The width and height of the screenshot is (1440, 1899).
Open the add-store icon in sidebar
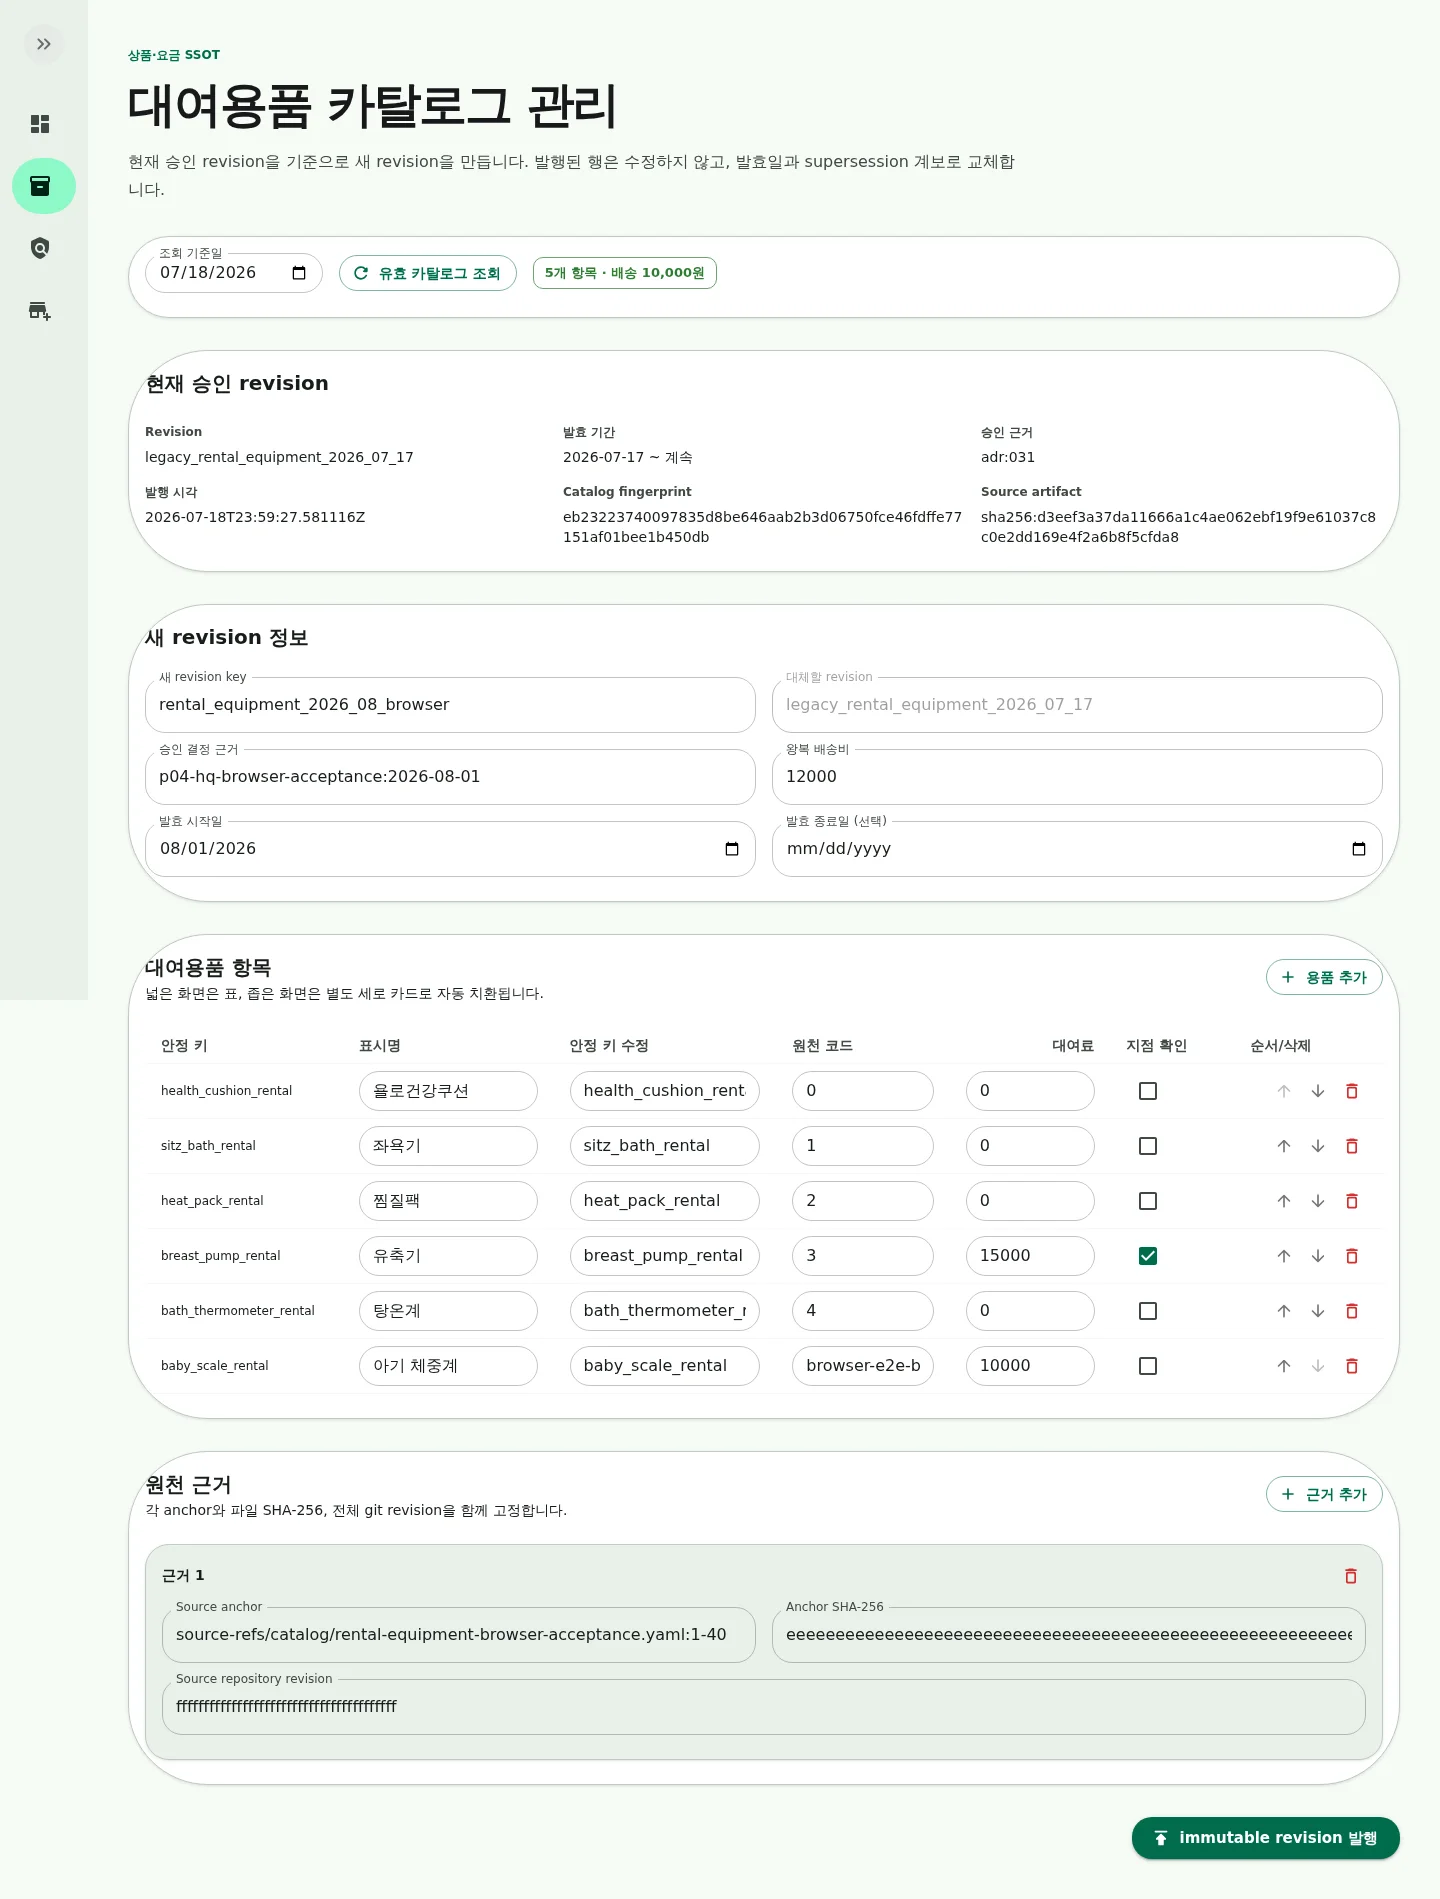pyautogui.click(x=40, y=310)
